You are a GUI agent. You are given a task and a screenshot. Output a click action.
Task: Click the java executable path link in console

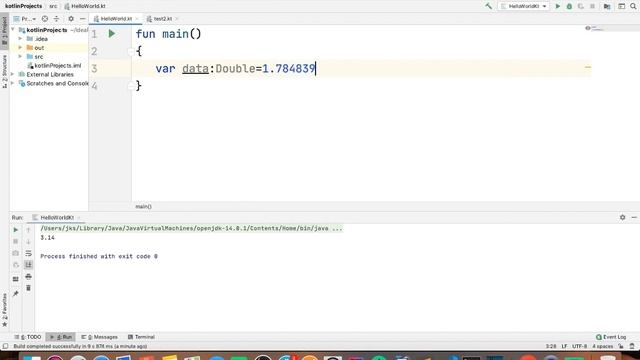coord(191,229)
